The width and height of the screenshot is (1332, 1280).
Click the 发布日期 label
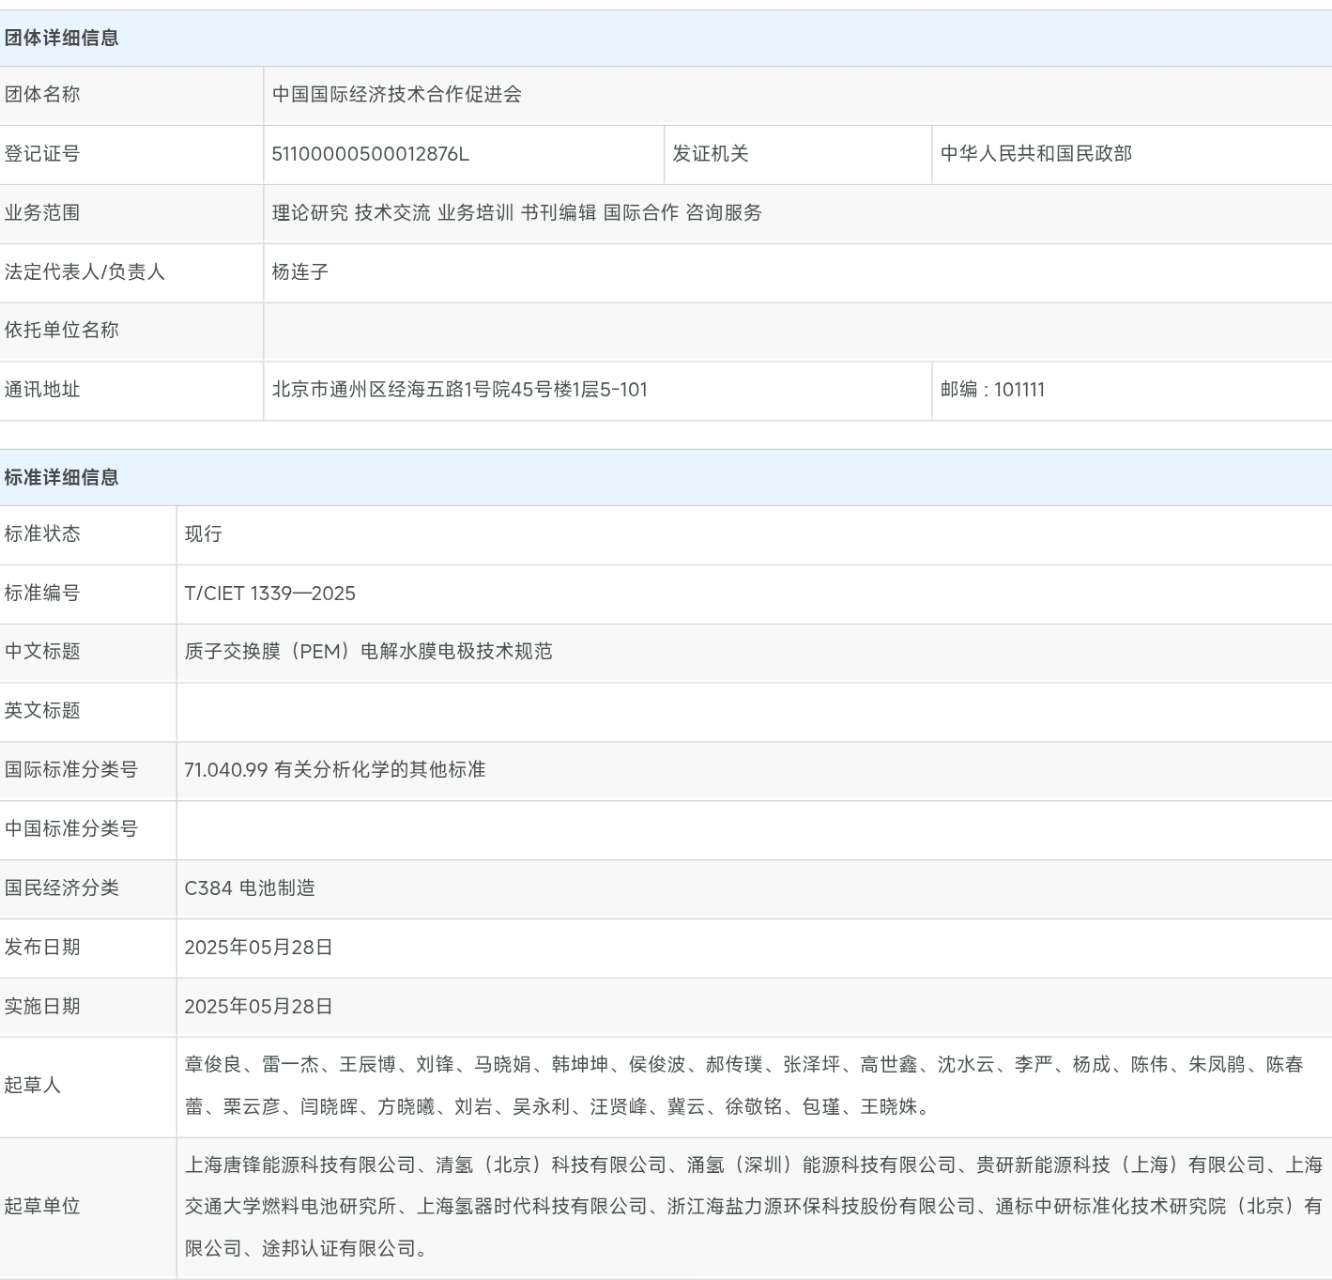[x=42, y=946]
